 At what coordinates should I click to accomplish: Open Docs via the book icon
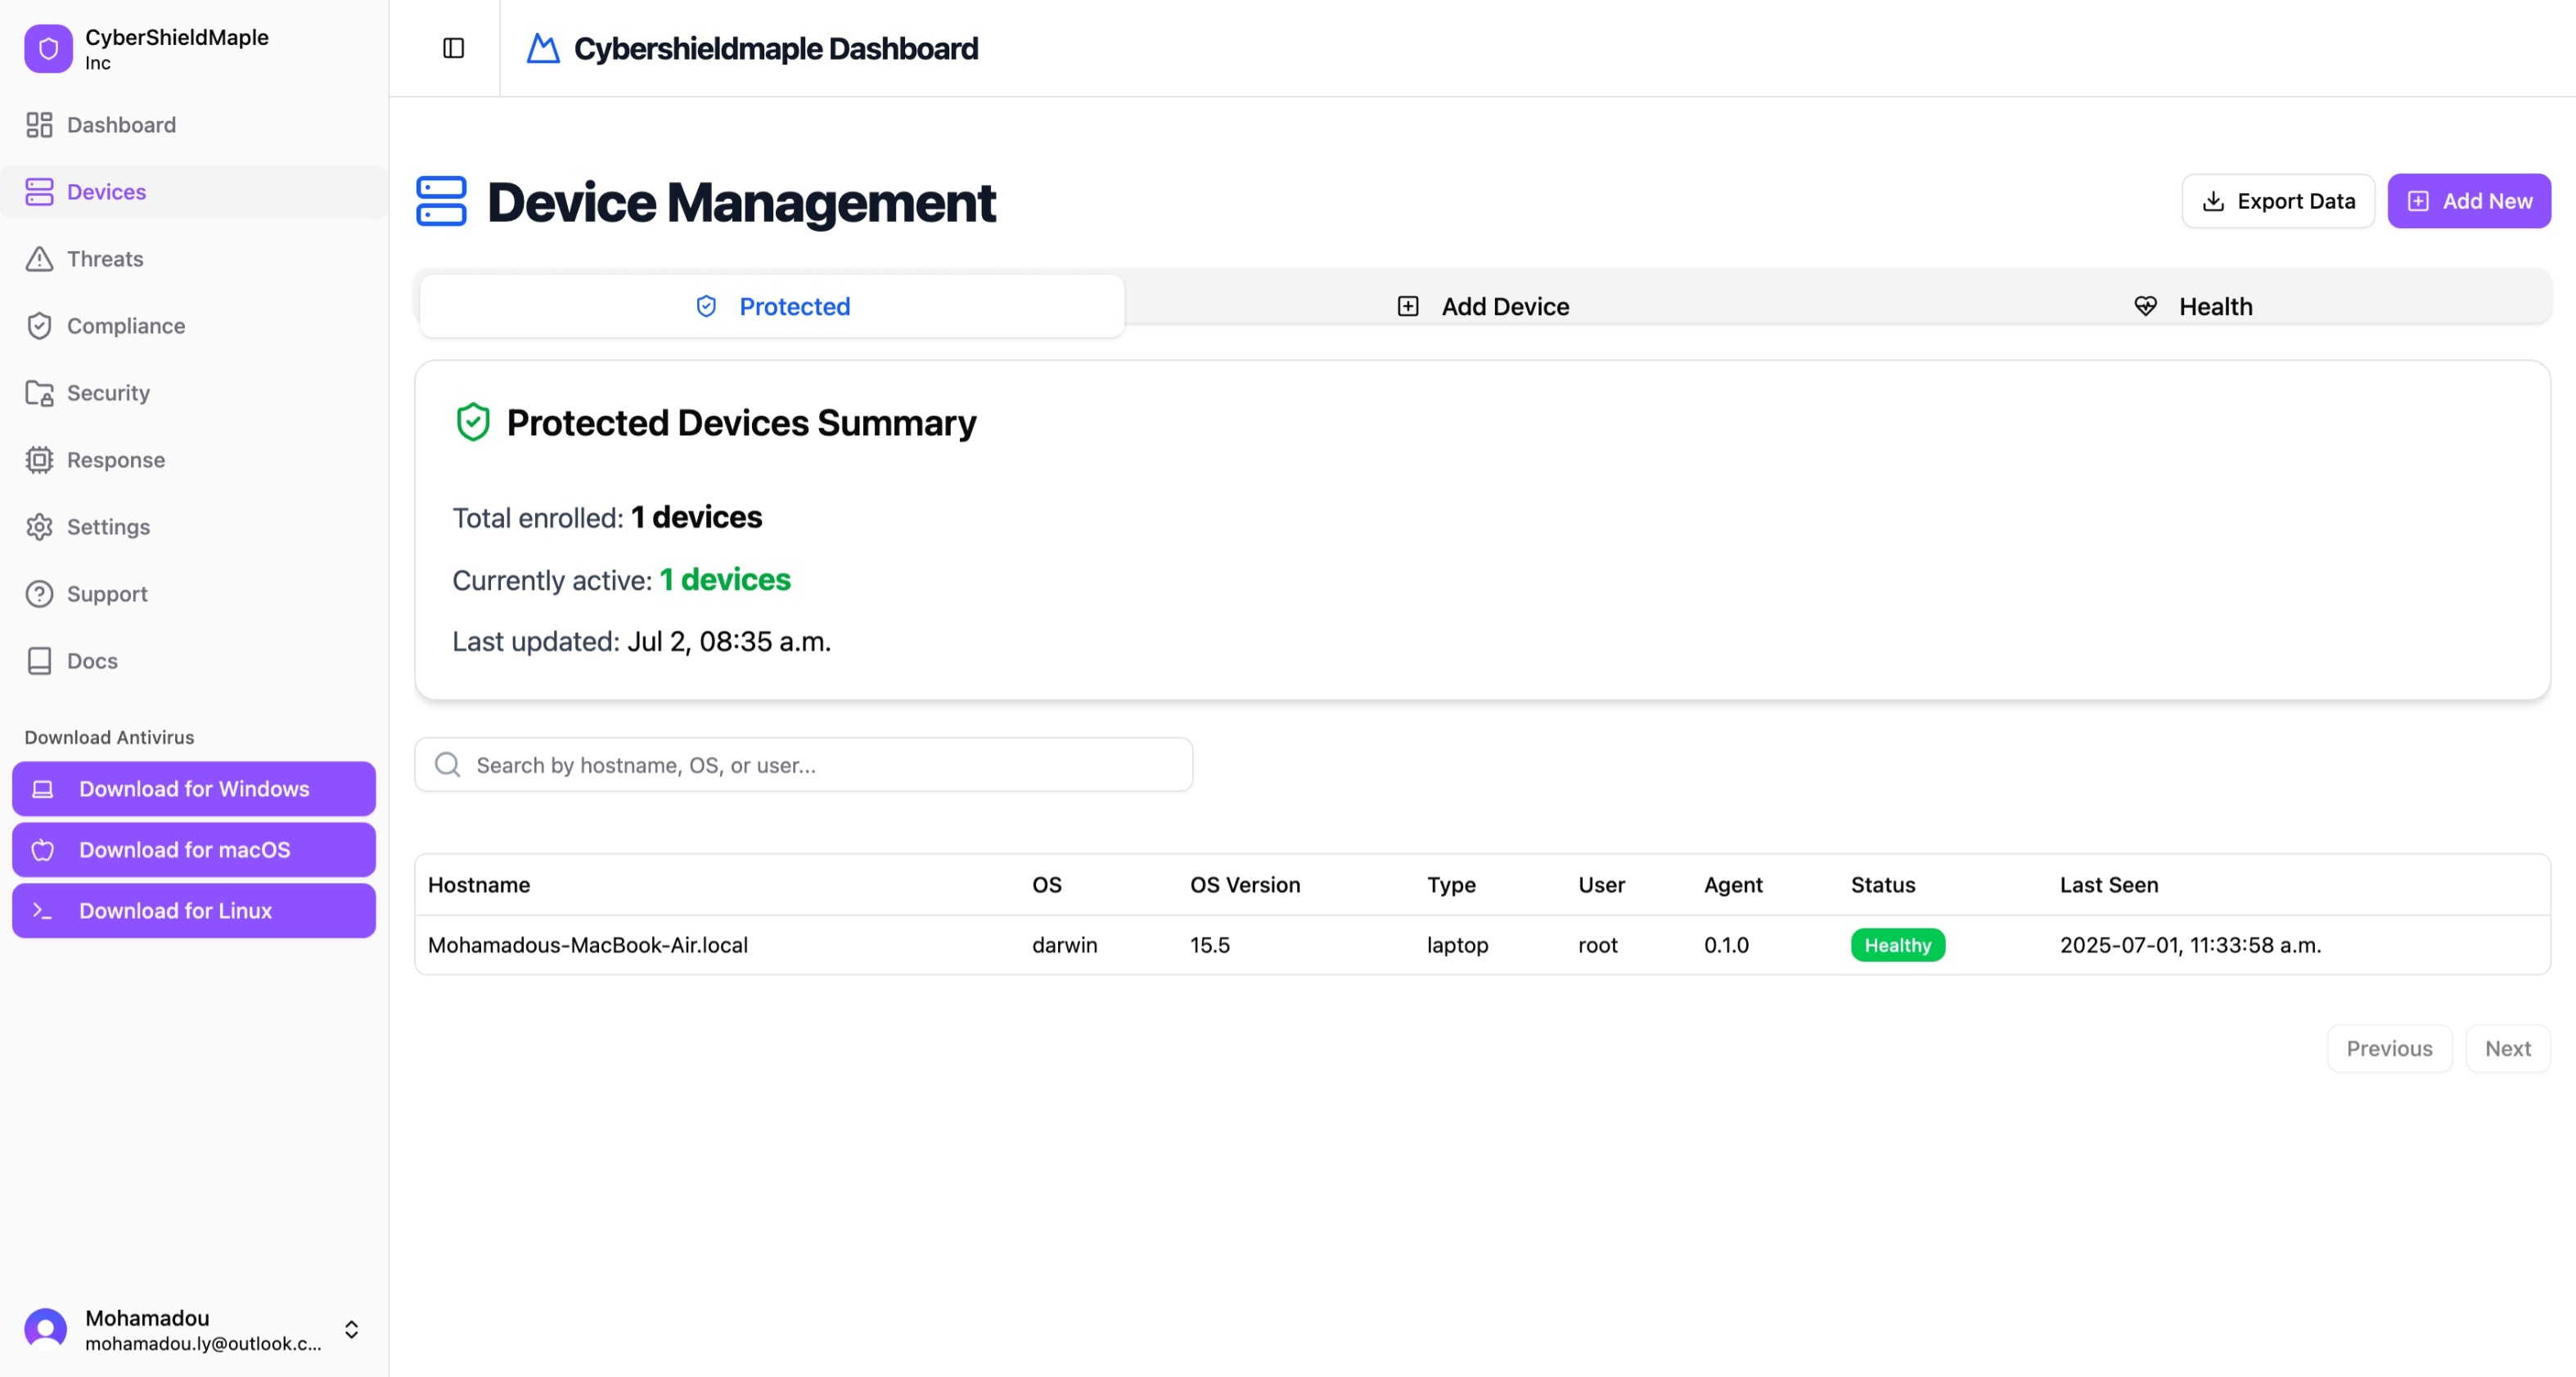click(x=39, y=661)
